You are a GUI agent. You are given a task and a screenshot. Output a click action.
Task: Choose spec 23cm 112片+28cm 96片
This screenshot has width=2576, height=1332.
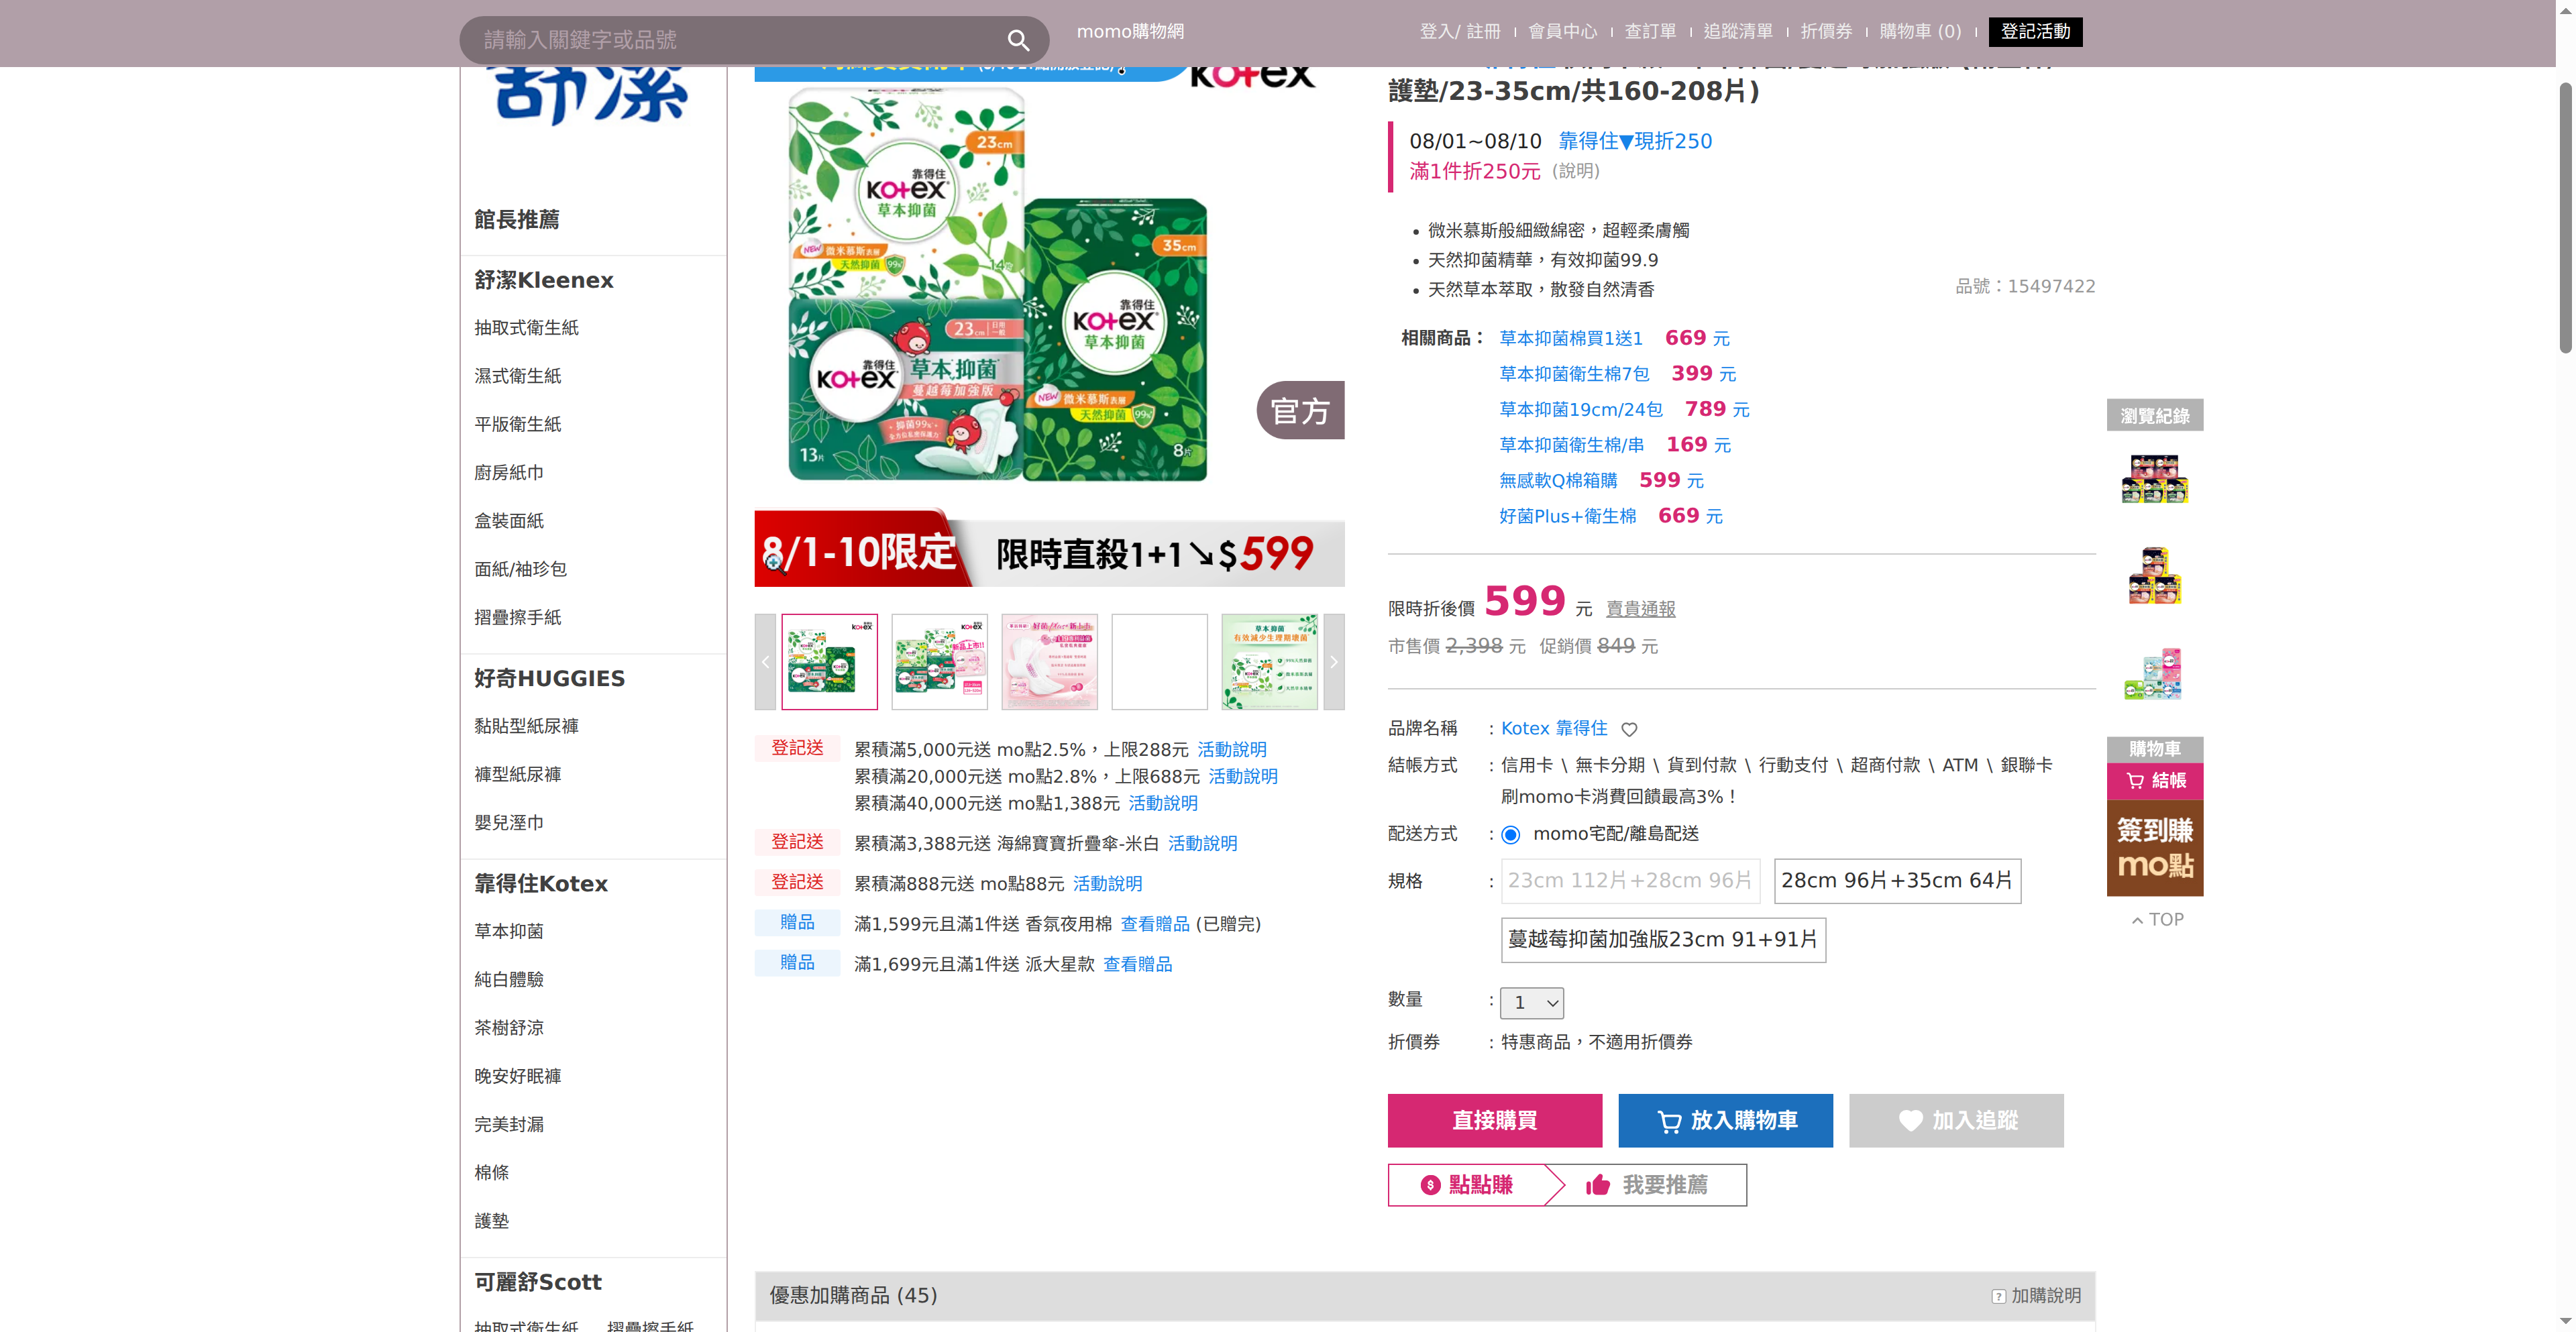[x=1630, y=881]
